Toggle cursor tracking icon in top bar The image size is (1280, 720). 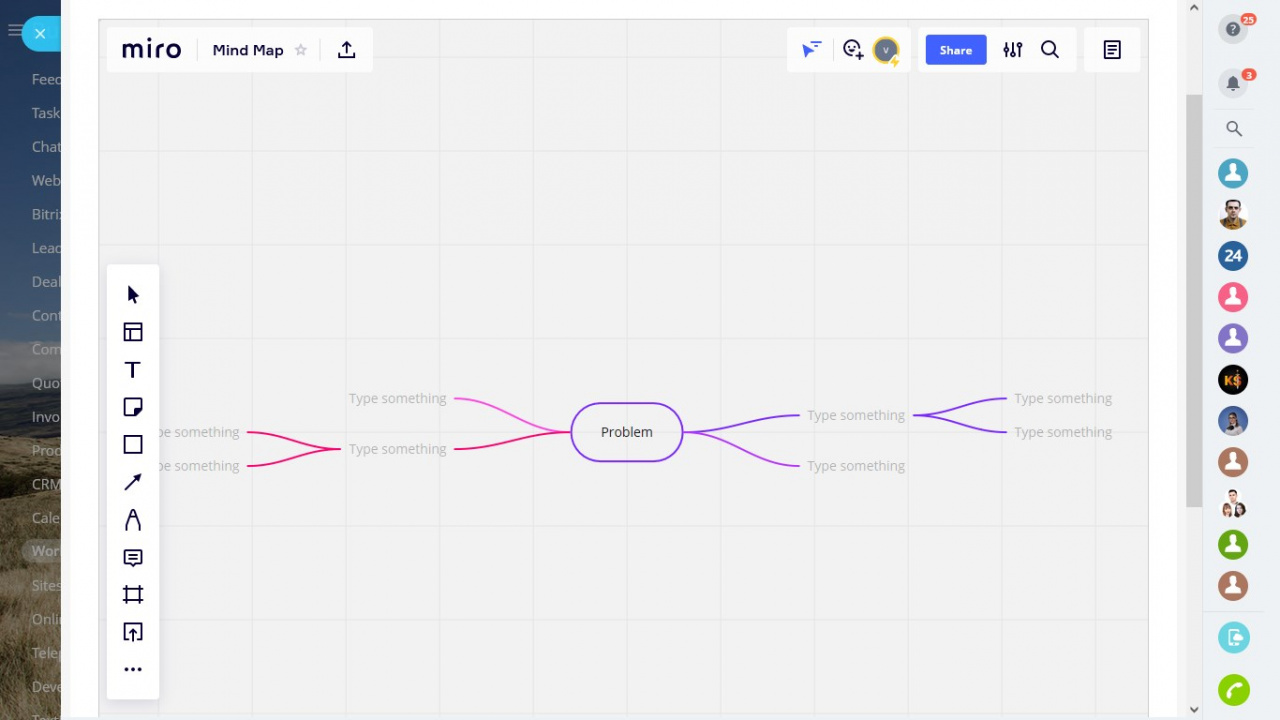pos(811,49)
